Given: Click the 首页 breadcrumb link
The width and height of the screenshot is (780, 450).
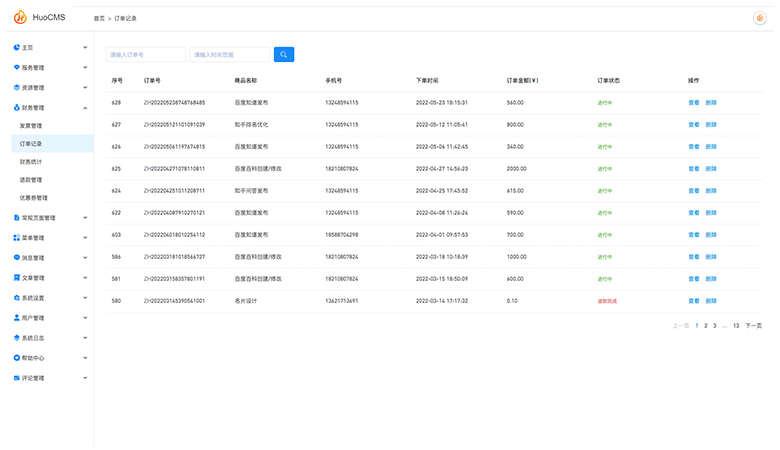Looking at the screenshot, I should pyautogui.click(x=99, y=18).
